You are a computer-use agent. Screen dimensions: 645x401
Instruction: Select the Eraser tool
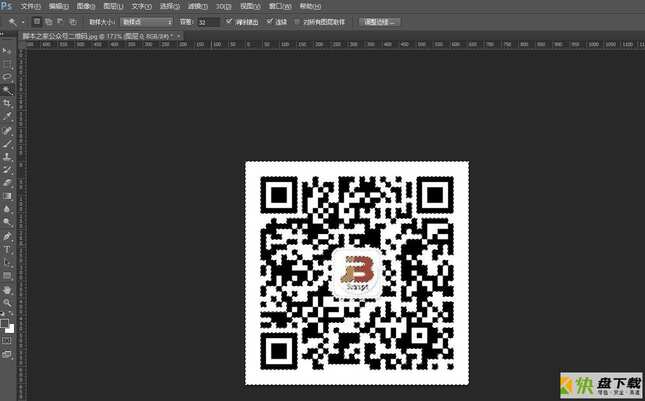[x=7, y=183]
